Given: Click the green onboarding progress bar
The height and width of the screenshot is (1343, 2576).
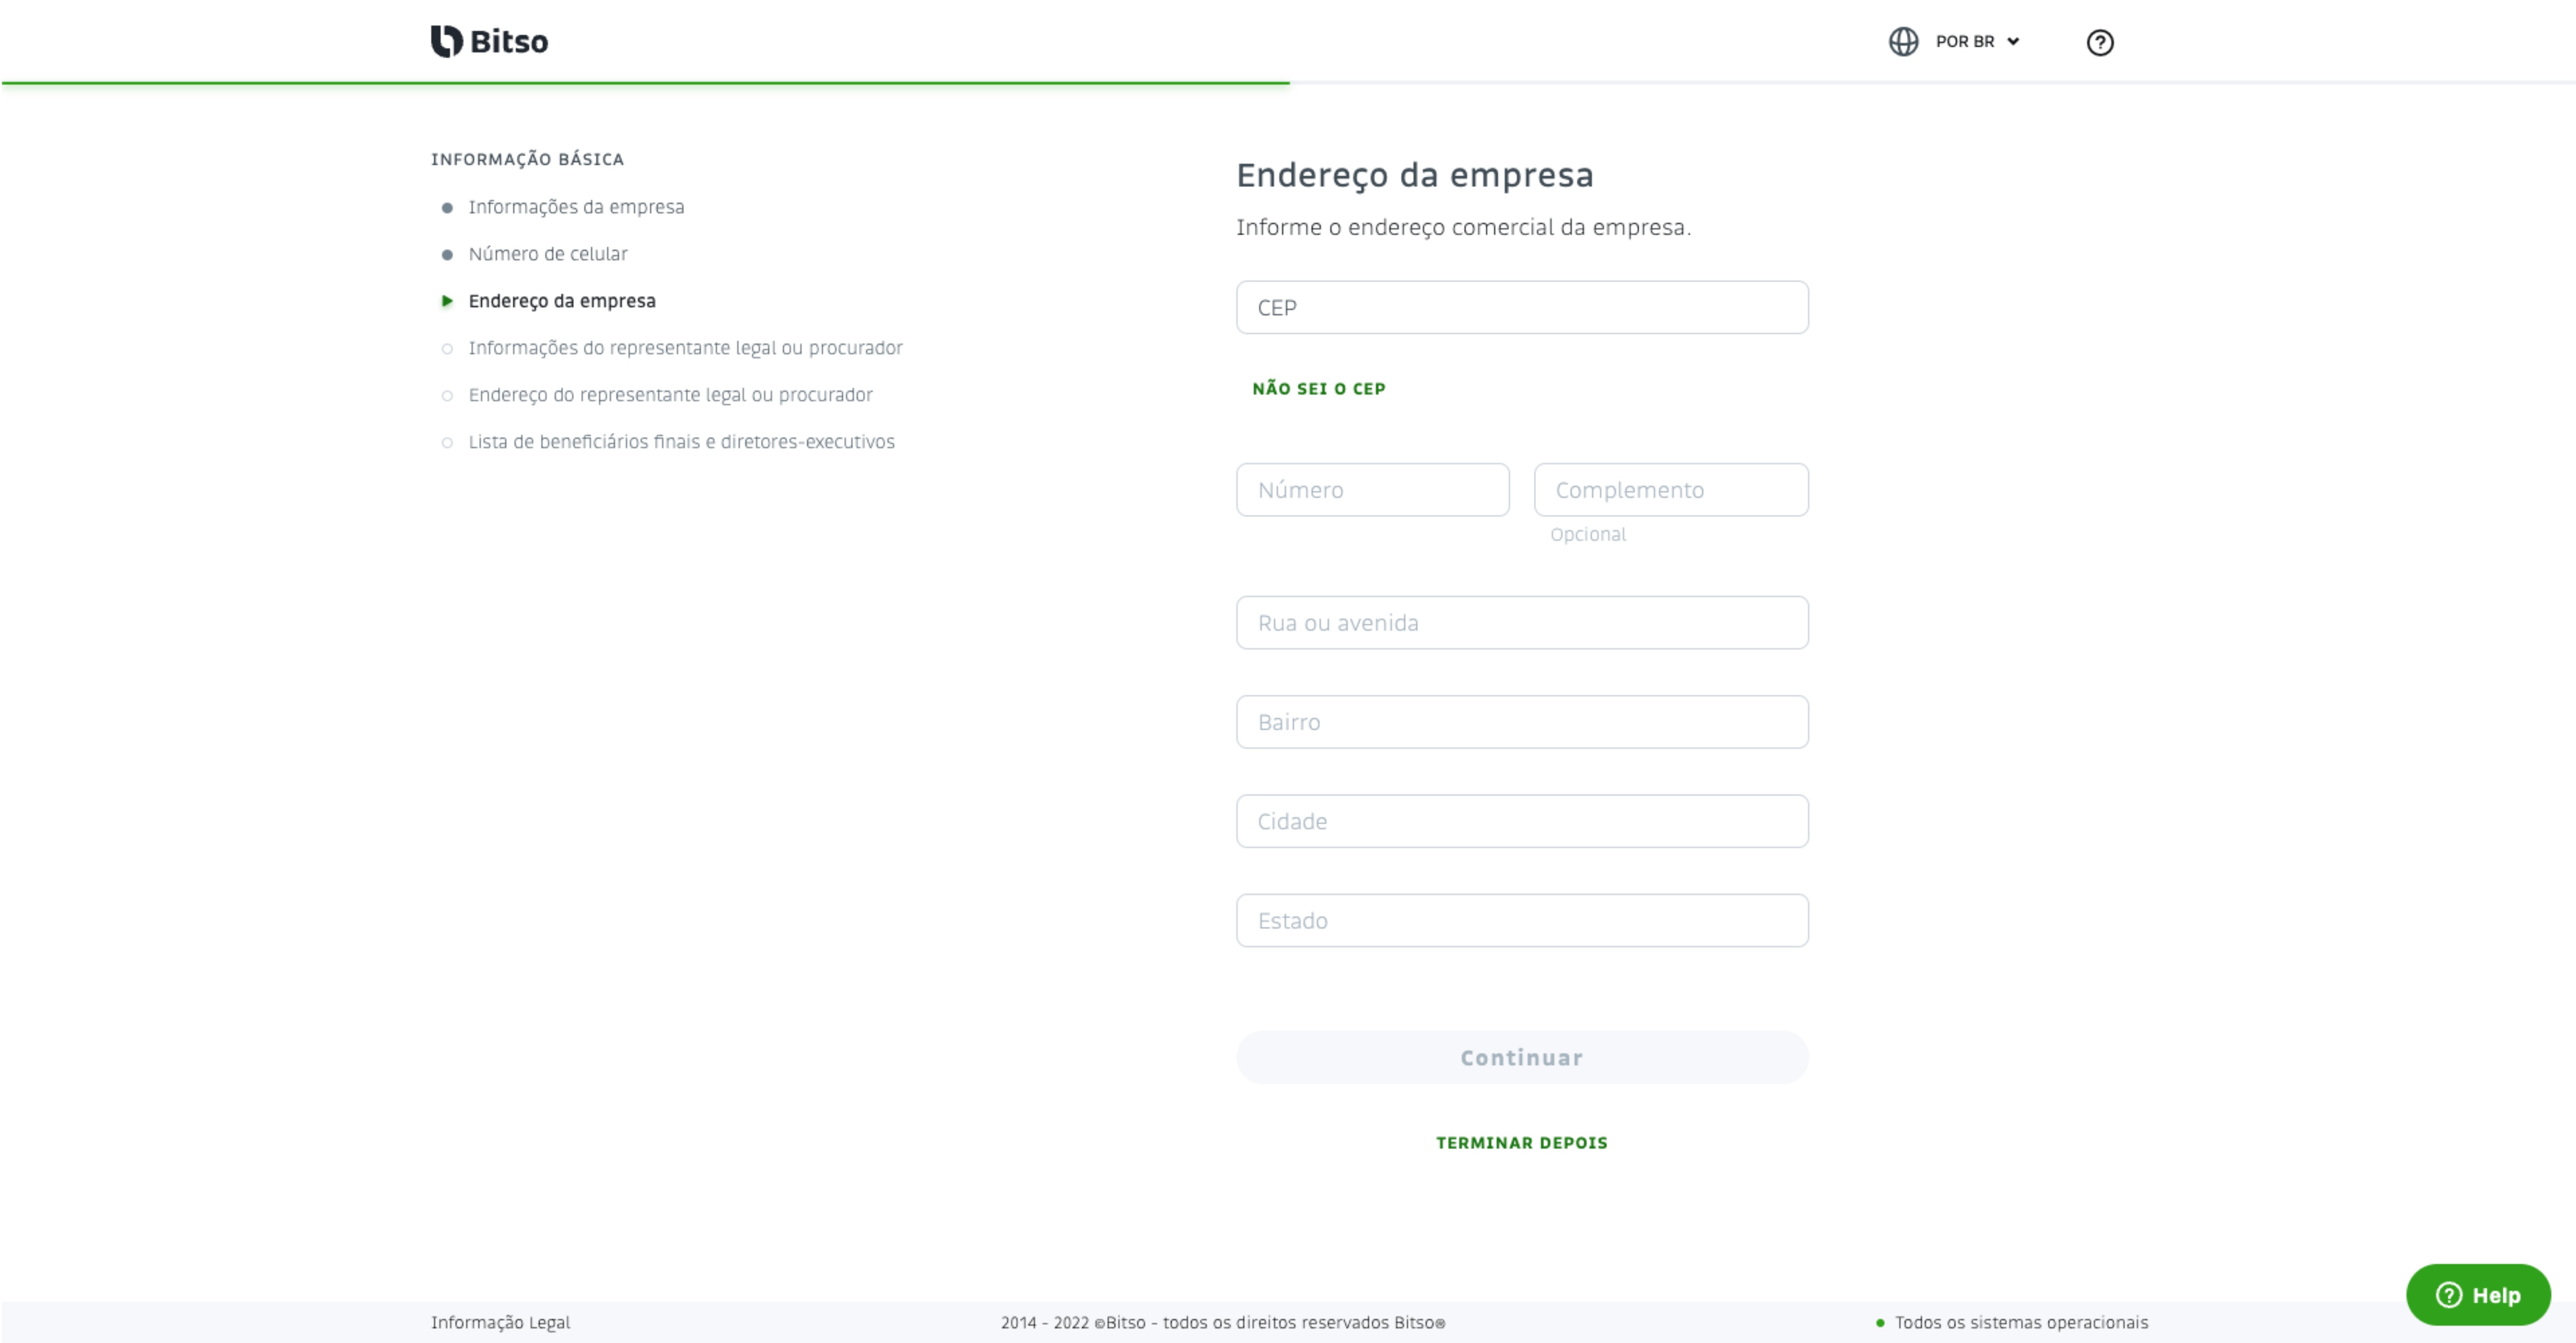Looking at the screenshot, I should (645, 83).
